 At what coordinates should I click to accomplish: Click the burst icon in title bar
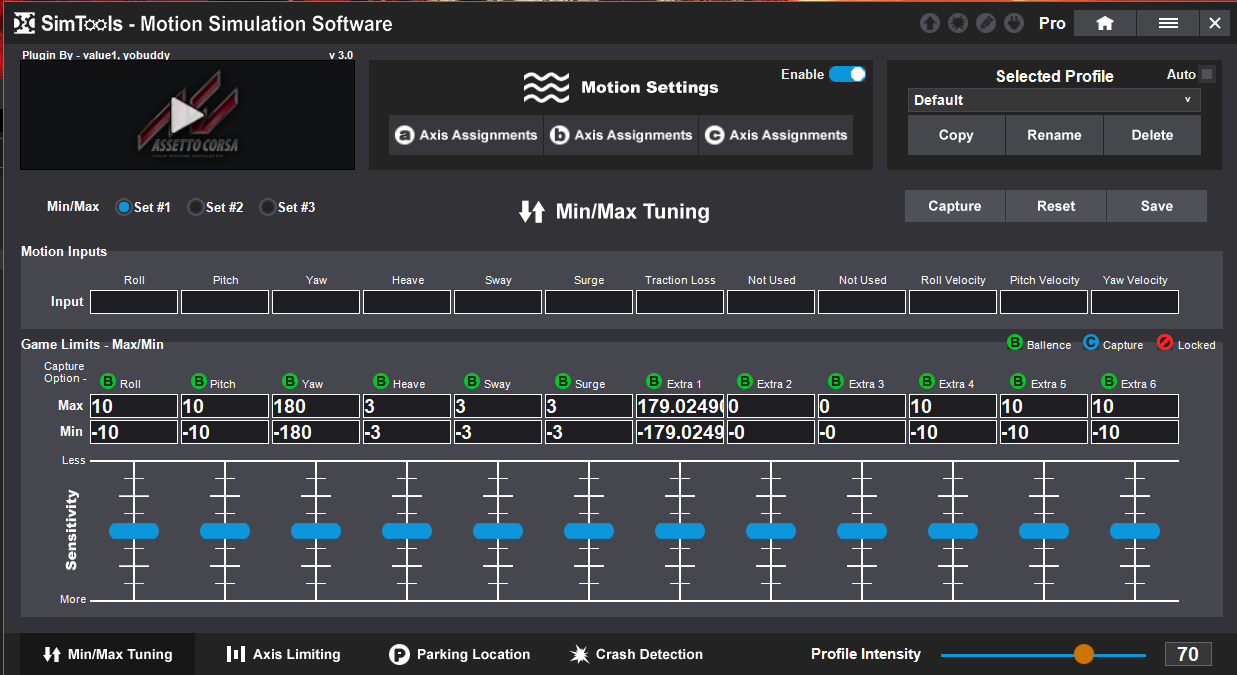pyautogui.click(x=958, y=23)
